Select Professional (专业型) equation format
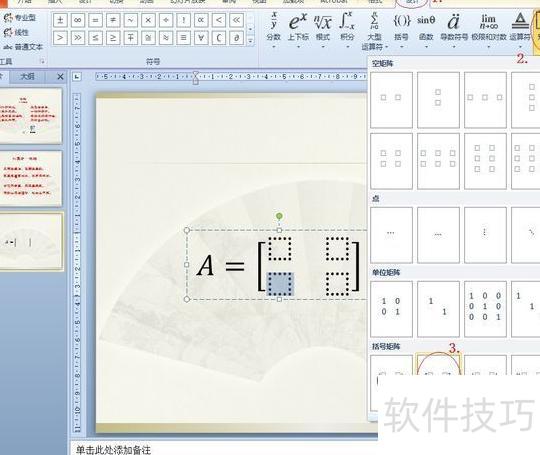 coord(20,18)
